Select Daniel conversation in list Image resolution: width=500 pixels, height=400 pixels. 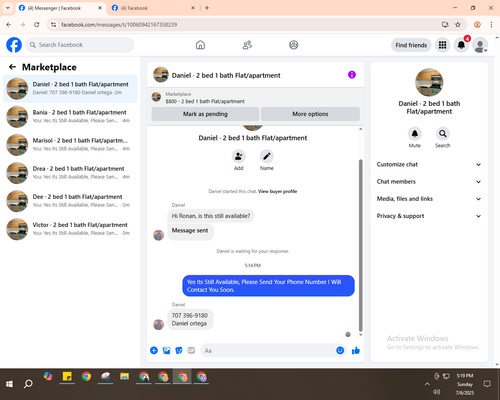tap(70, 88)
